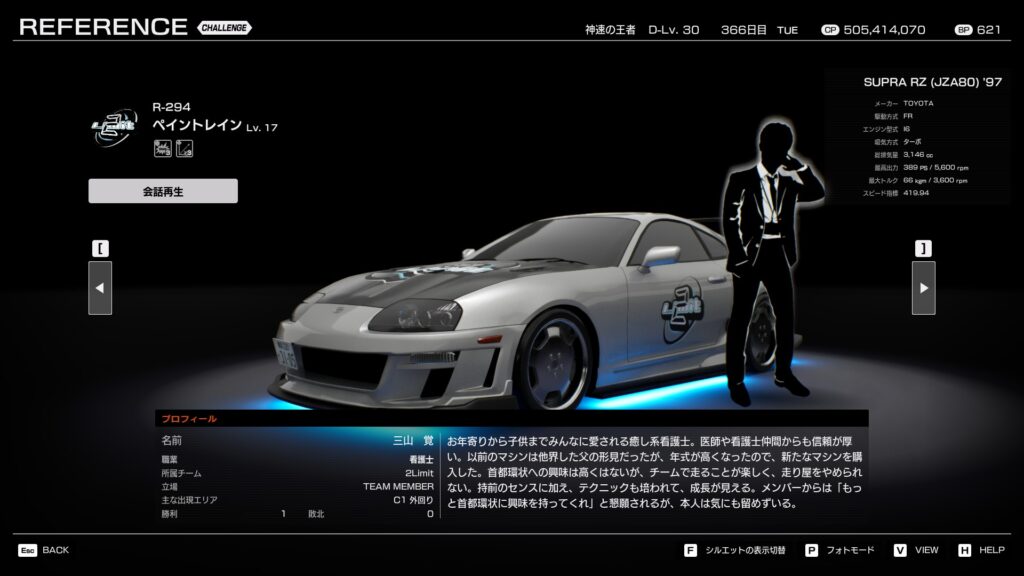
Task: Go to next rival with right arrow
Action: coord(923,288)
